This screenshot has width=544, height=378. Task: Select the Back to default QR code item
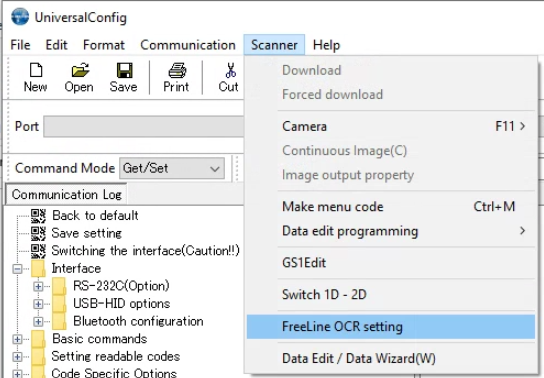[38, 216]
